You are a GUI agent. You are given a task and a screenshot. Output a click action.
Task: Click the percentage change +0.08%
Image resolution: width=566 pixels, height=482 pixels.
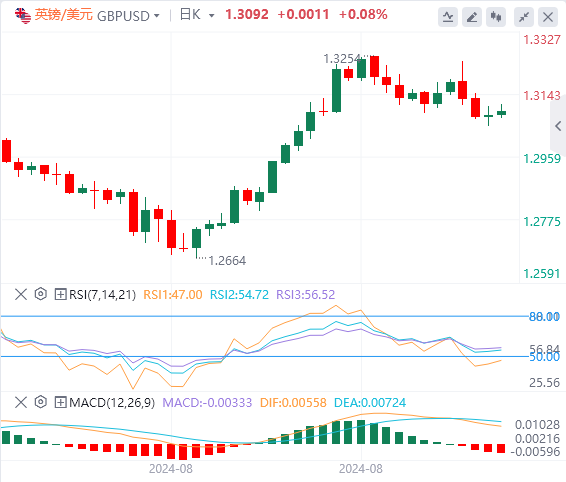coord(363,15)
